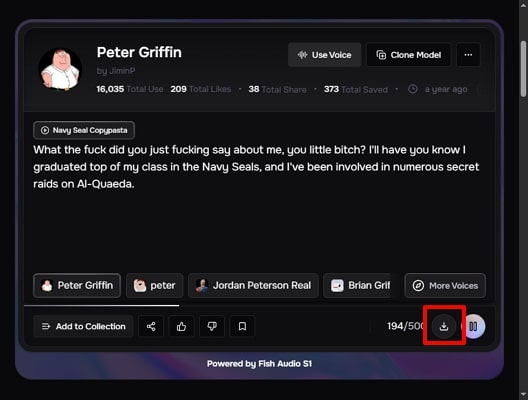This screenshot has height=400, width=528.
Task: Click the 194/500 character counter
Action: point(405,326)
